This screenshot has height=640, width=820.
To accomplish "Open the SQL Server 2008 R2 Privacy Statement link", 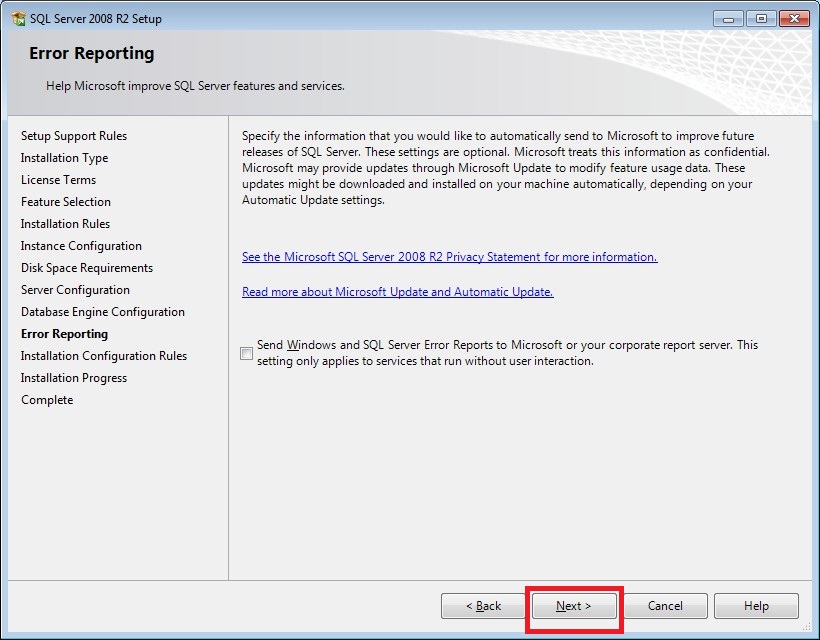I will pyautogui.click(x=449, y=257).
